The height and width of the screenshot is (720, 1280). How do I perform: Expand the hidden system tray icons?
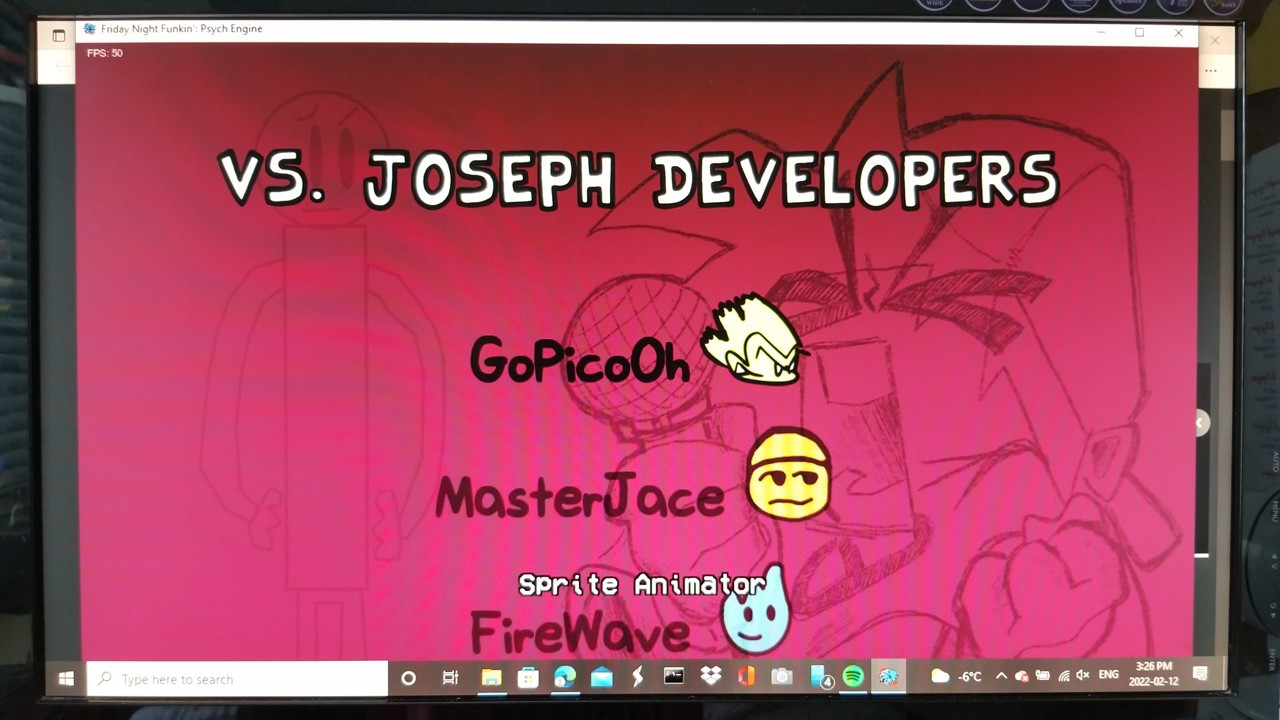[1002, 675]
